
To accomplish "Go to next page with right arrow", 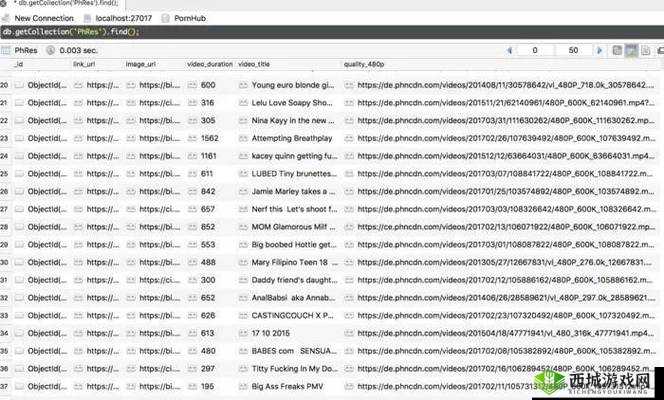I will click(598, 49).
